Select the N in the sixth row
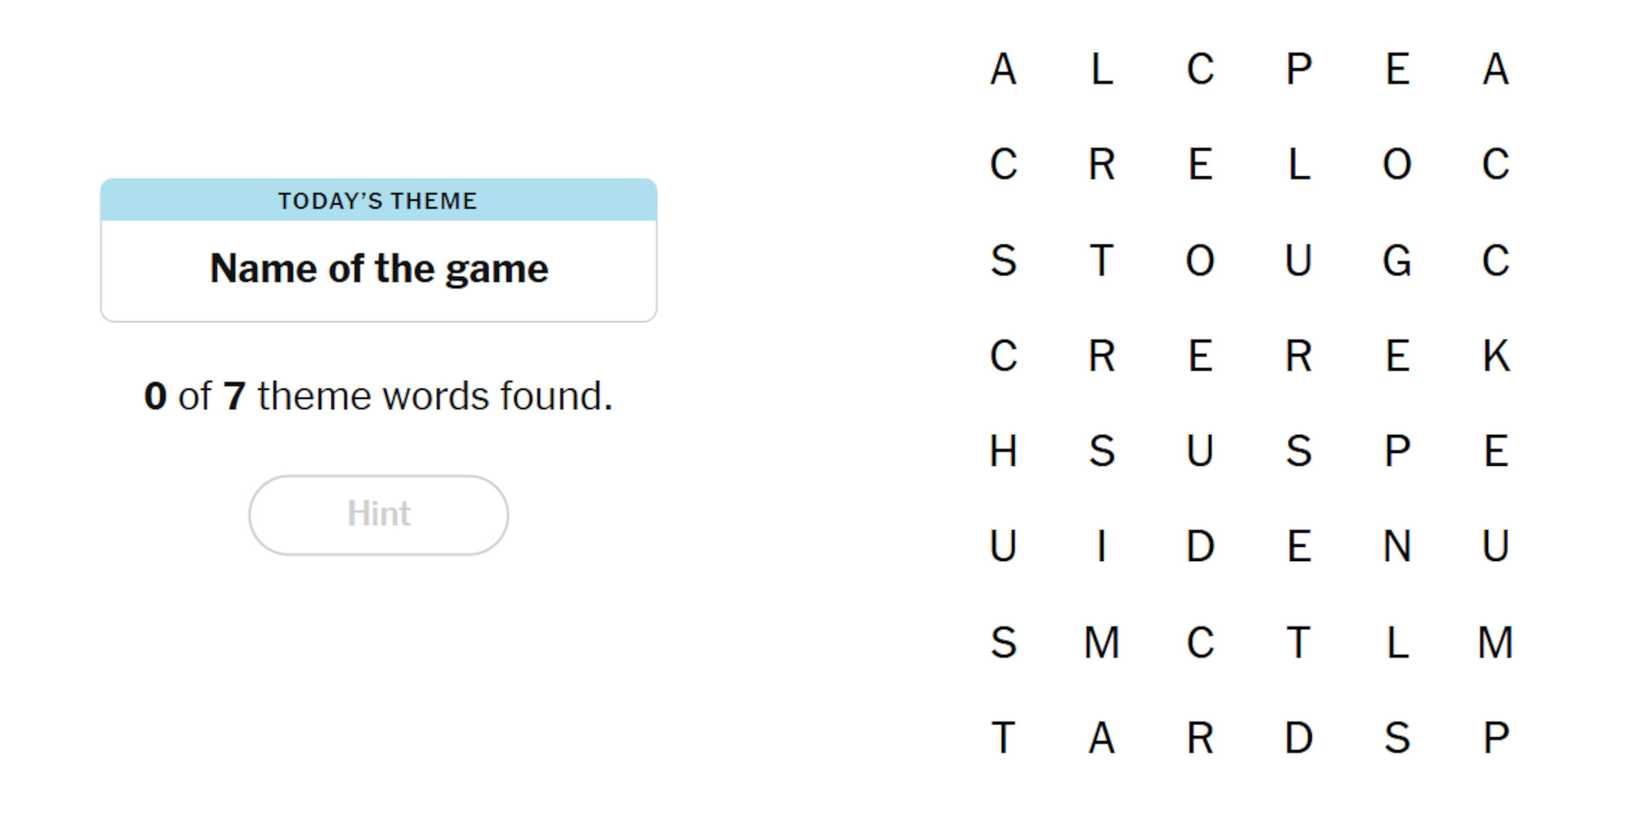This screenshot has width=1650, height=825. 1397,546
